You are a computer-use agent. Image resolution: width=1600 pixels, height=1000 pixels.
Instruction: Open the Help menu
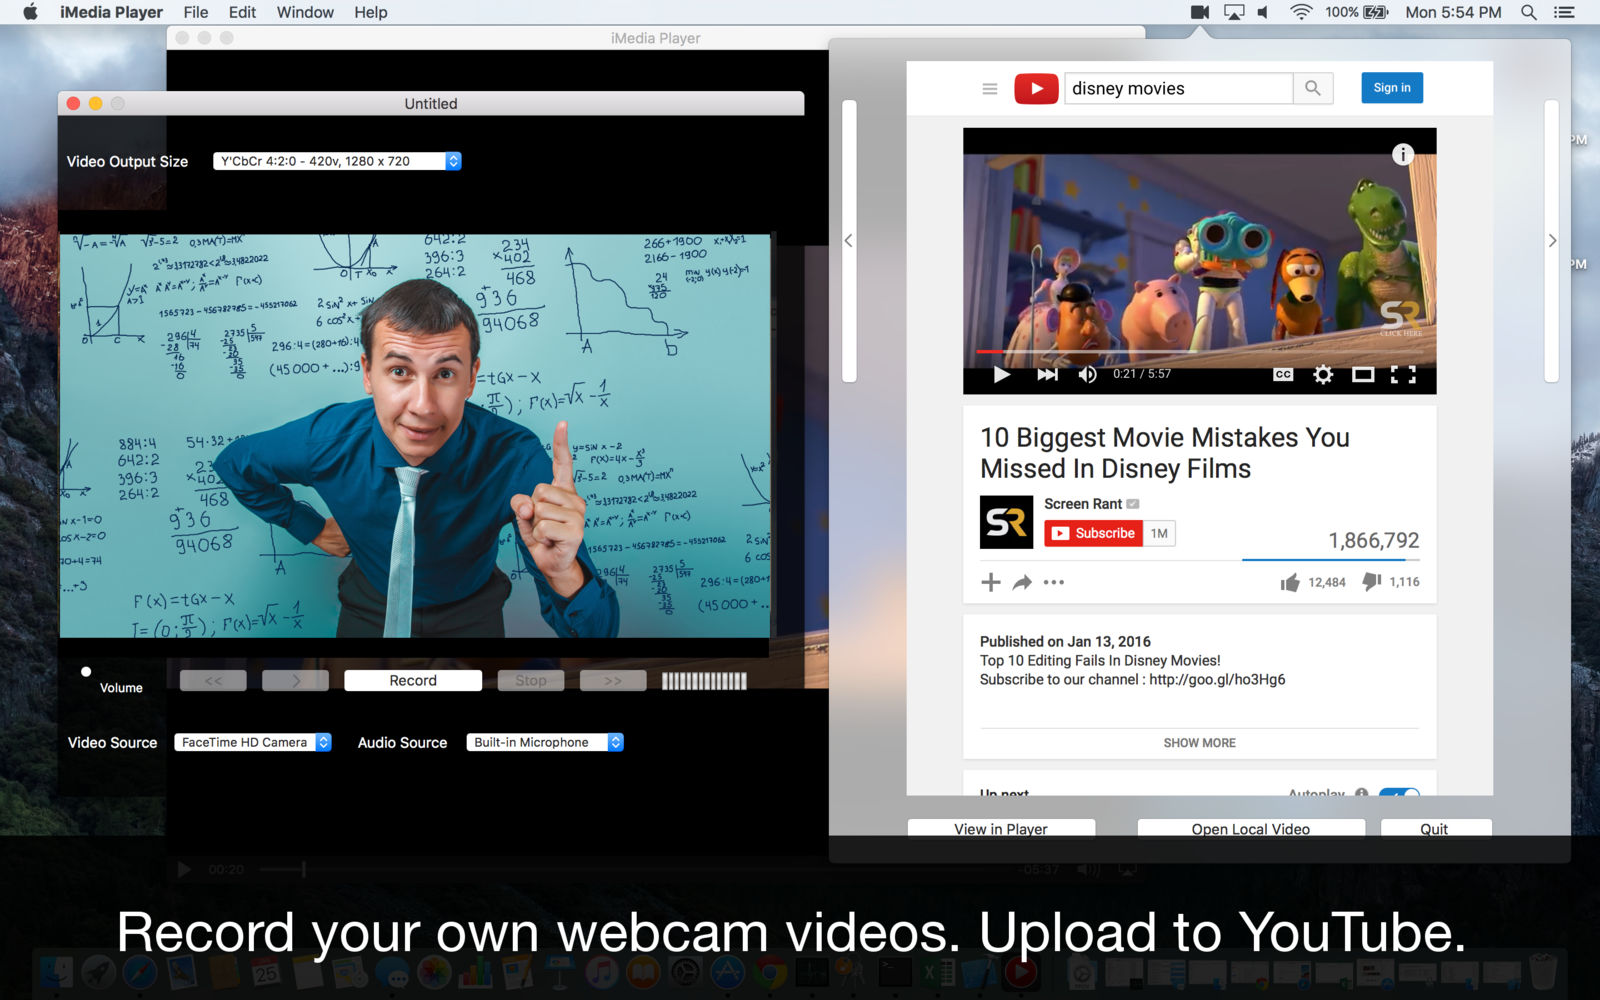click(x=371, y=12)
